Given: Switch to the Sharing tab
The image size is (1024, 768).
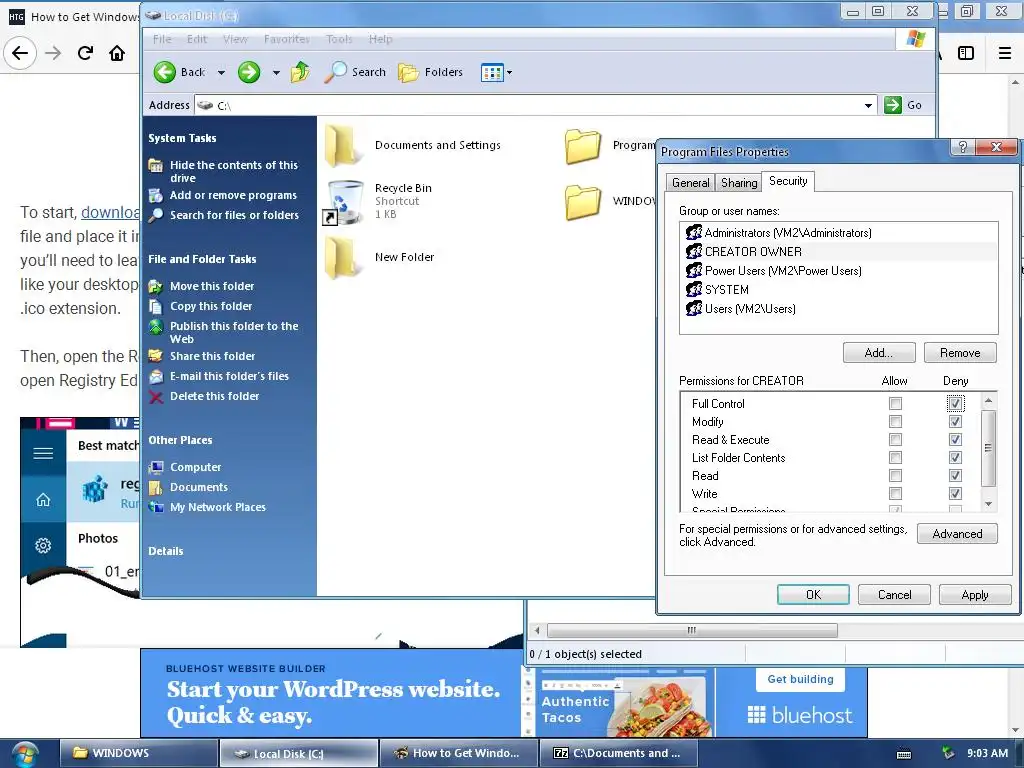Looking at the screenshot, I should (739, 183).
